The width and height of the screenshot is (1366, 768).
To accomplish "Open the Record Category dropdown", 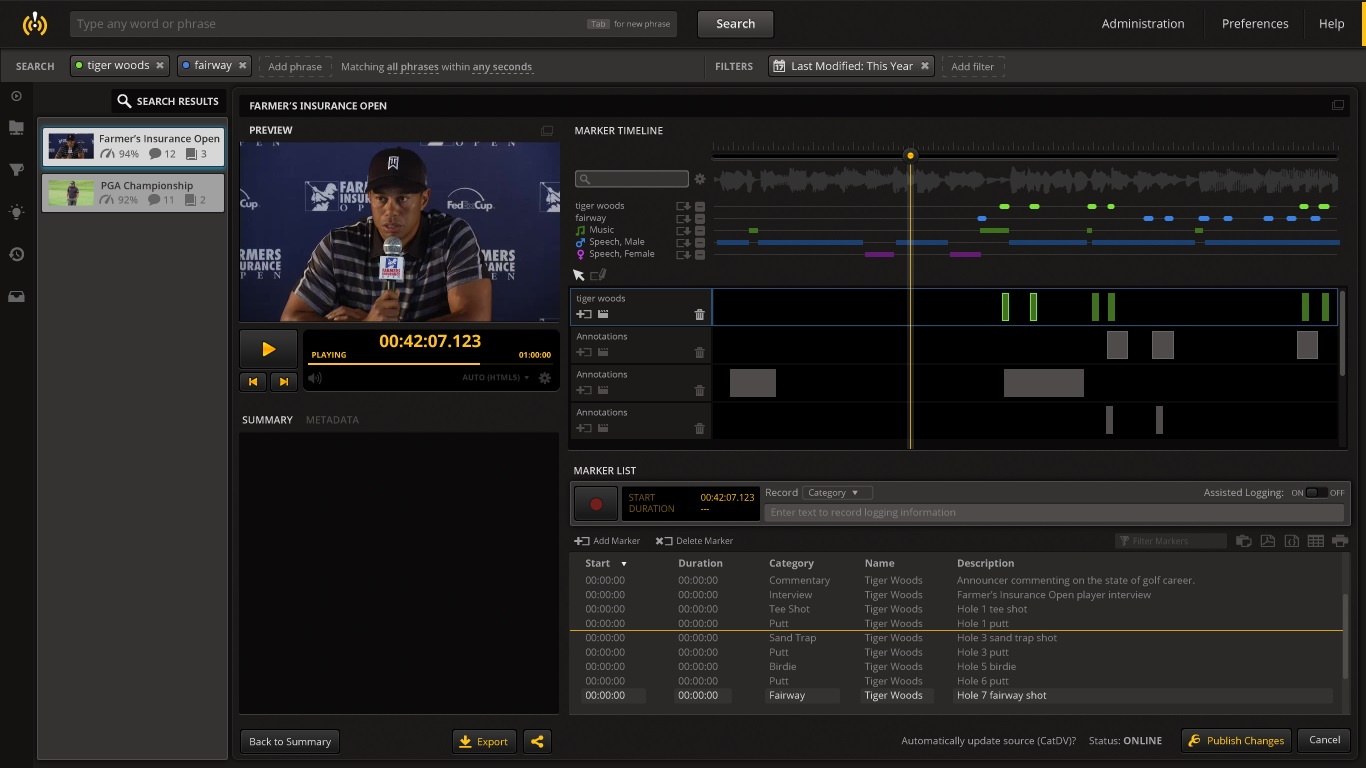I will (x=837, y=492).
